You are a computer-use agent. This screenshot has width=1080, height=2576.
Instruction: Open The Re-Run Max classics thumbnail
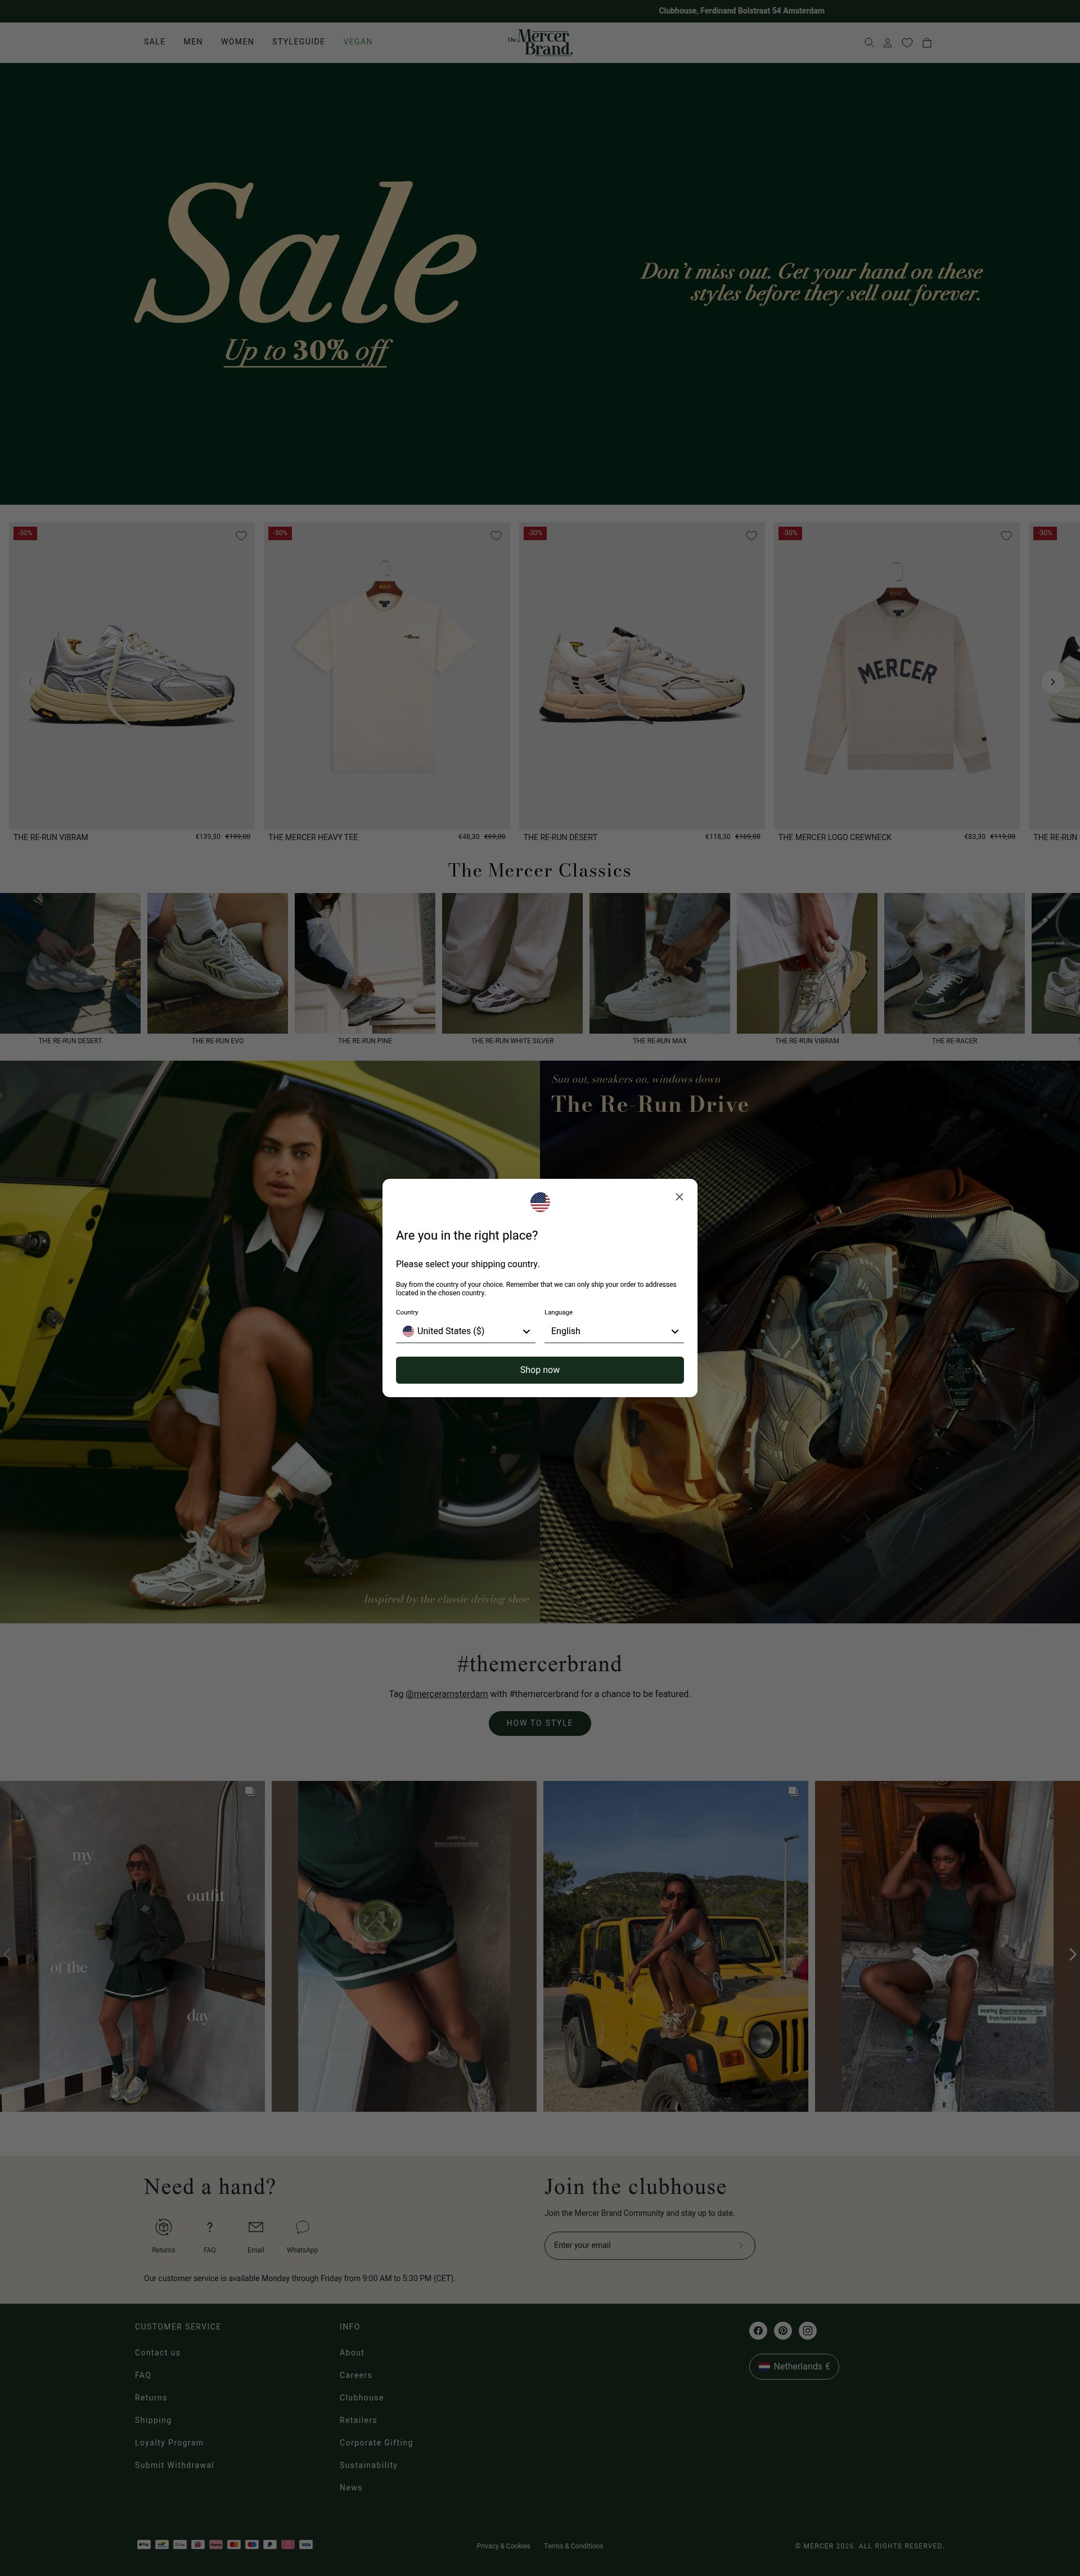(660, 963)
